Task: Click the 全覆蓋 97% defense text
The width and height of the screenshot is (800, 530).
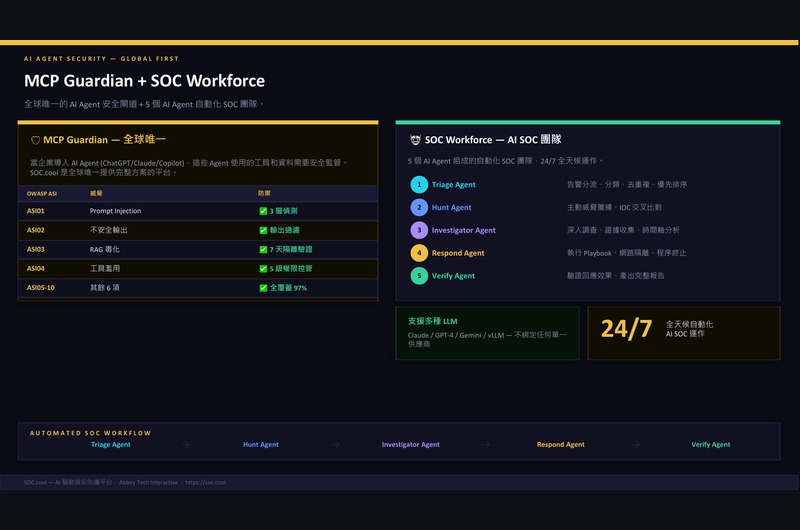Action: pyautogui.click(x=288, y=288)
